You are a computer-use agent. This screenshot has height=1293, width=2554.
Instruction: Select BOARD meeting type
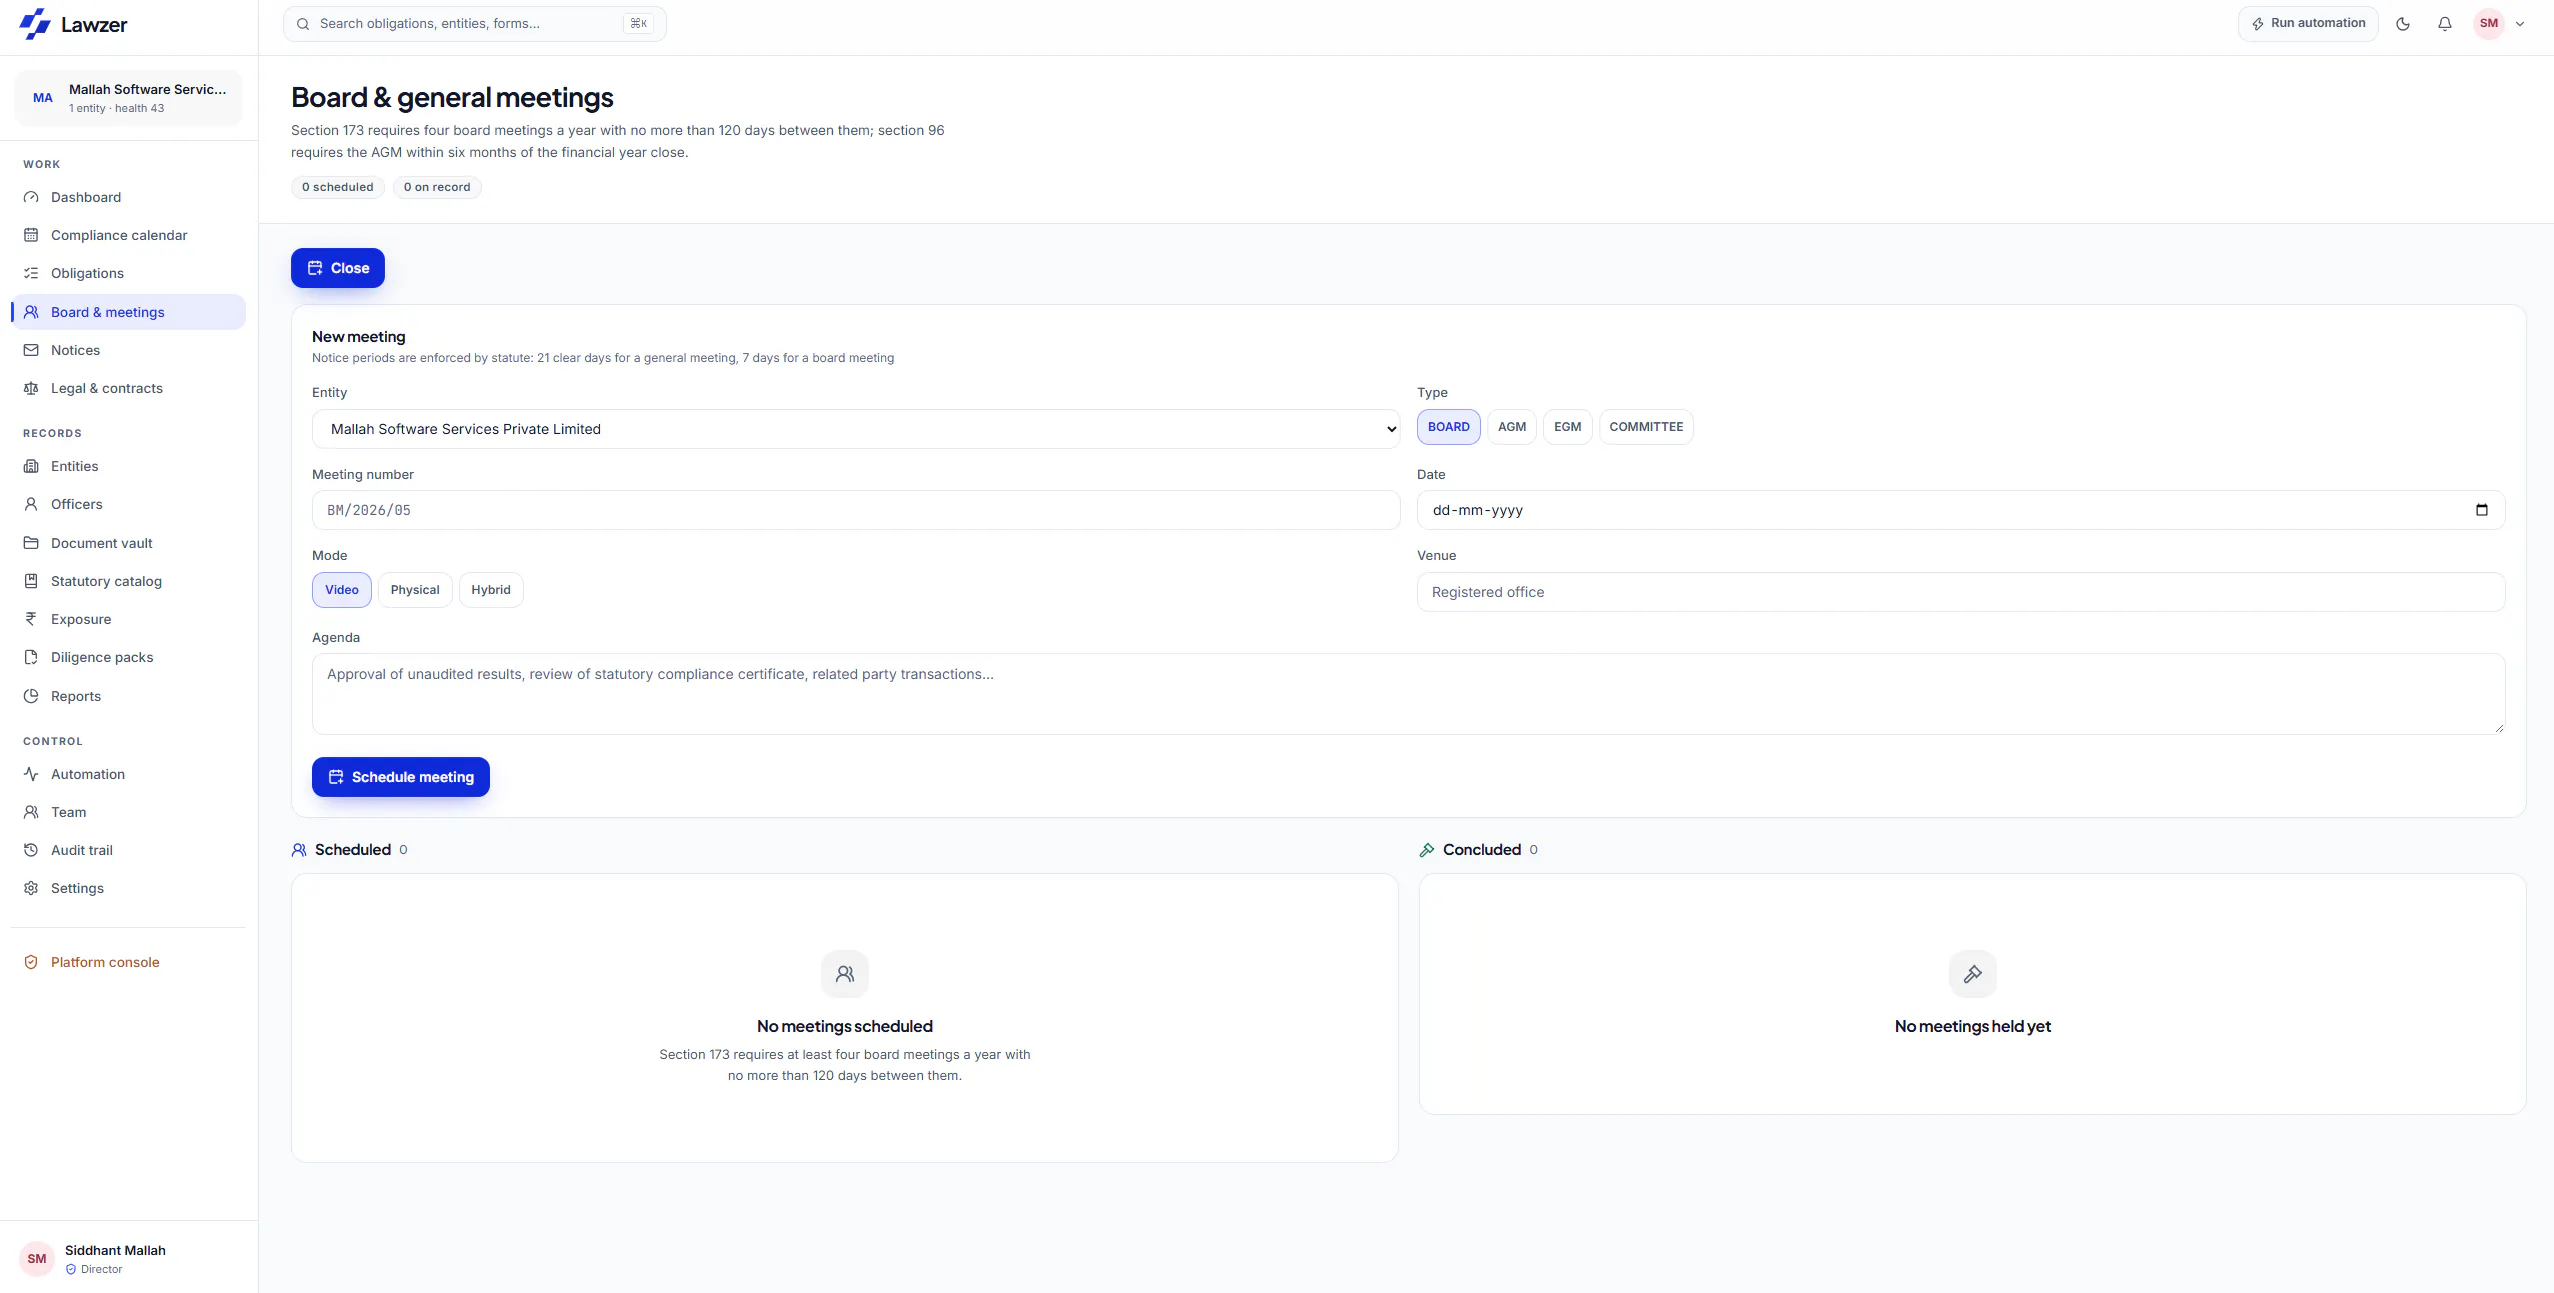(x=1448, y=427)
